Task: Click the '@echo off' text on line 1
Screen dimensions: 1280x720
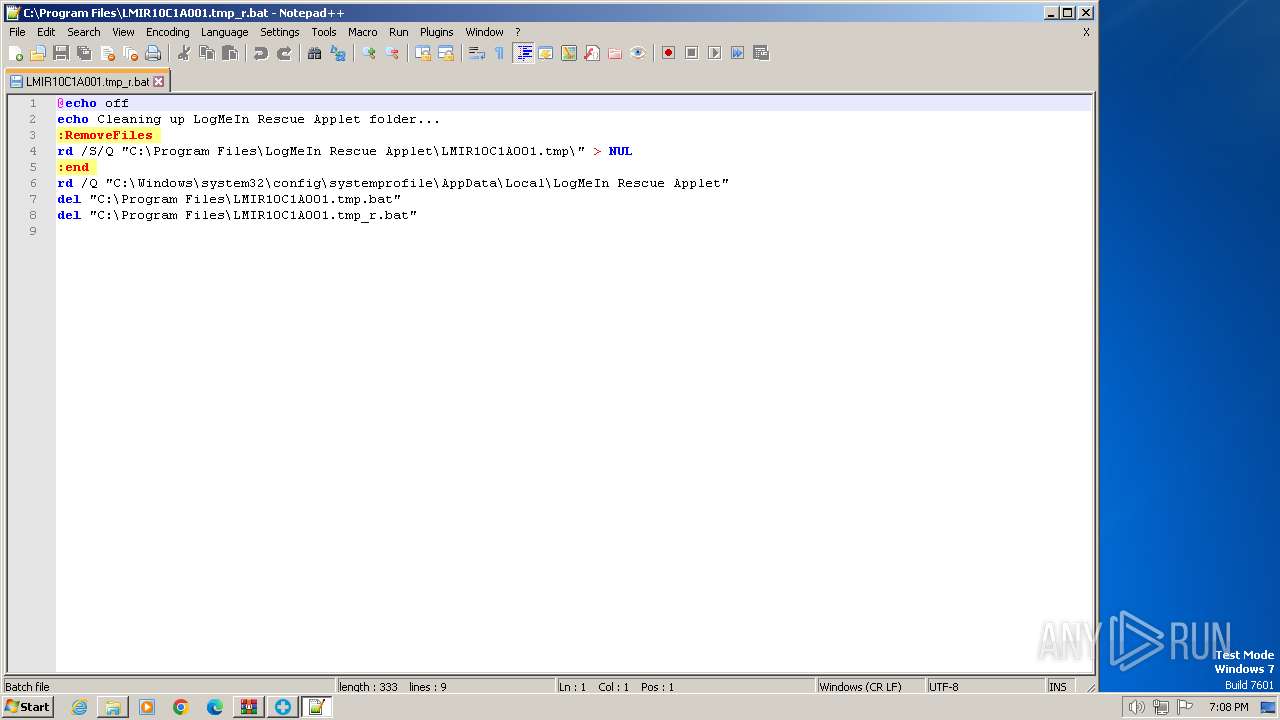Action: (93, 103)
